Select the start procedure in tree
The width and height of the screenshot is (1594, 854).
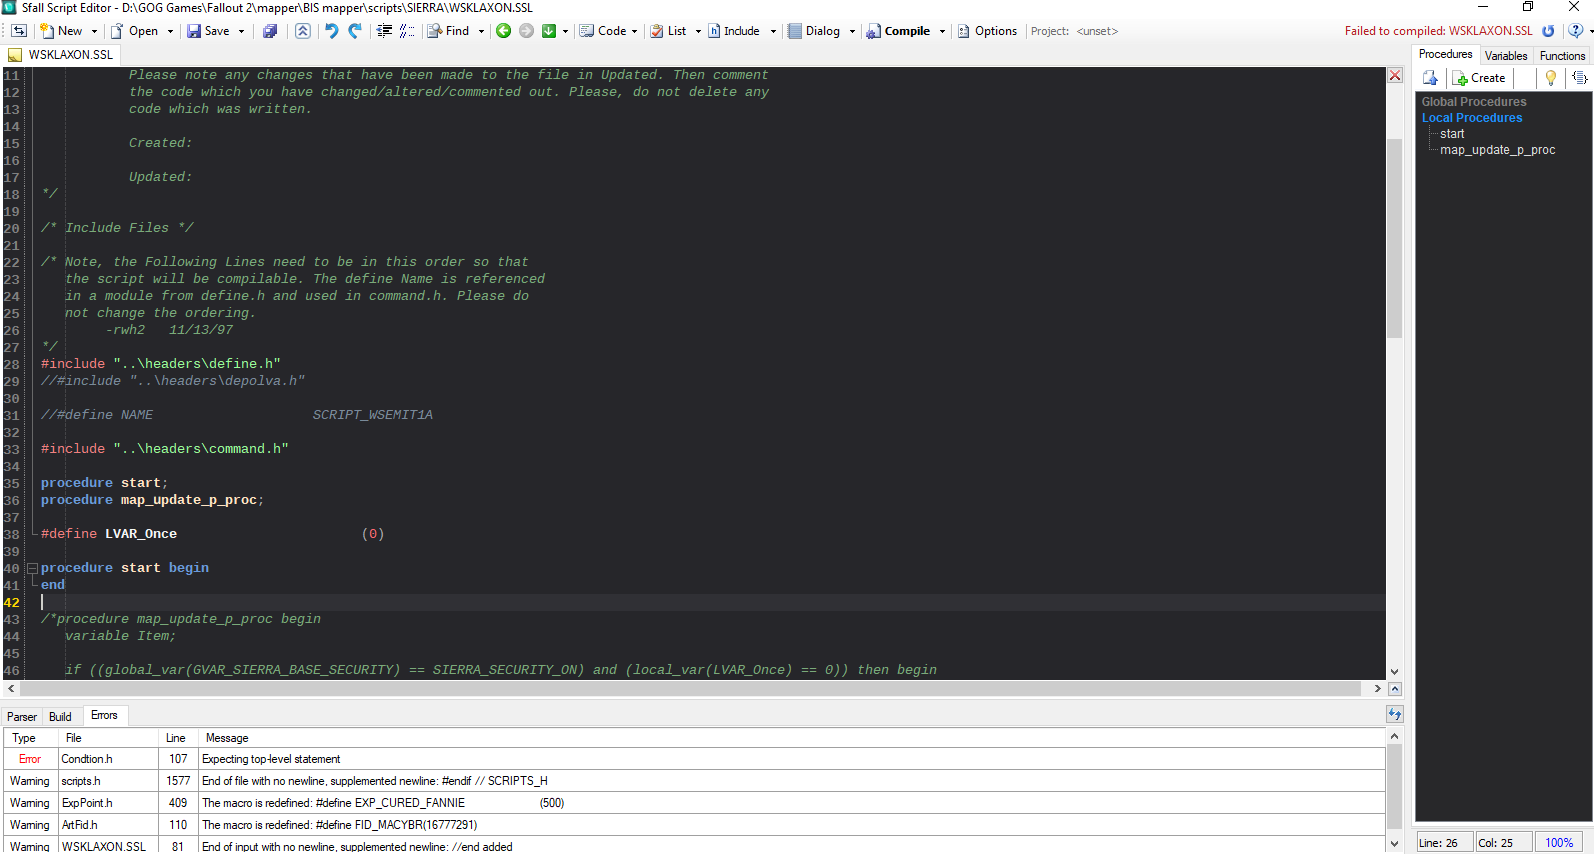(x=1452, y=134)
